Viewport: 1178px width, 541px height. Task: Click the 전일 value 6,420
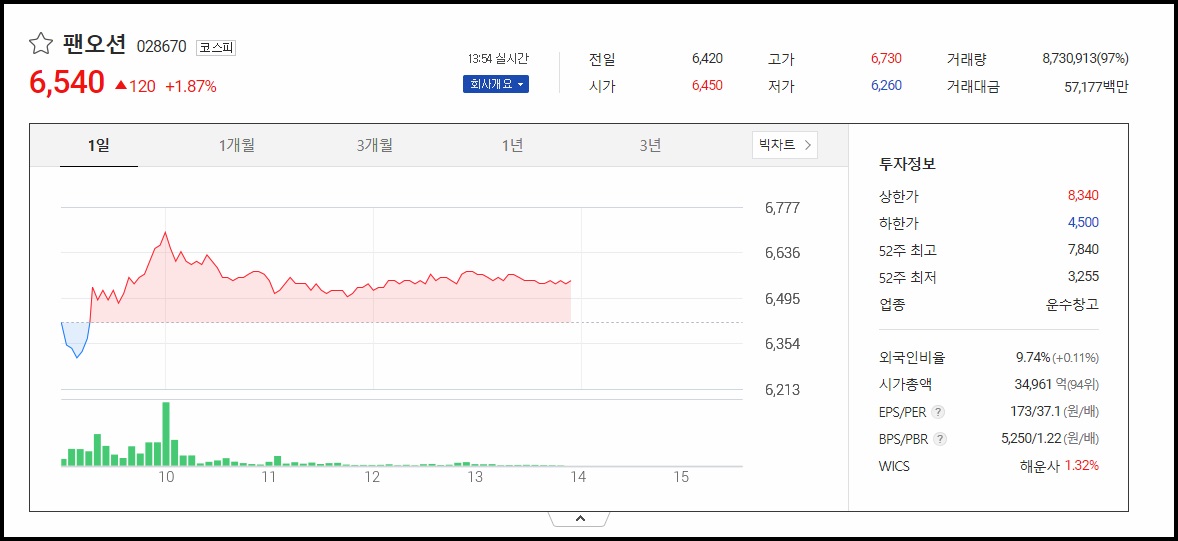(707, 59)
